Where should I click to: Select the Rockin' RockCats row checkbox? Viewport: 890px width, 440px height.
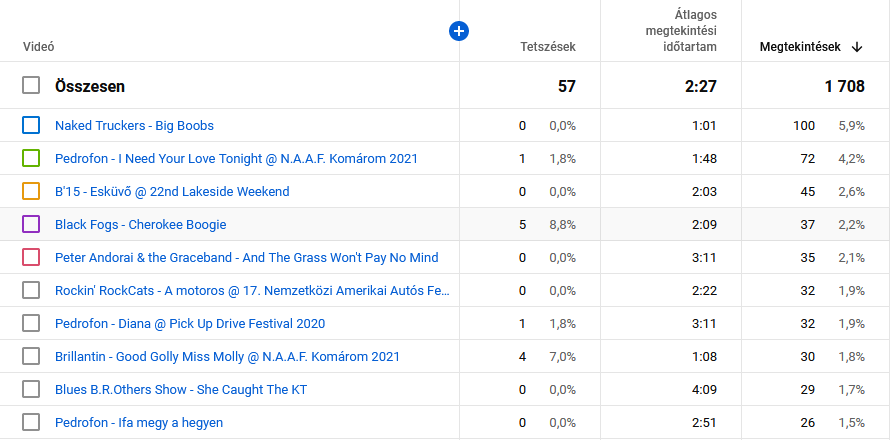click(x=31, y=290)
